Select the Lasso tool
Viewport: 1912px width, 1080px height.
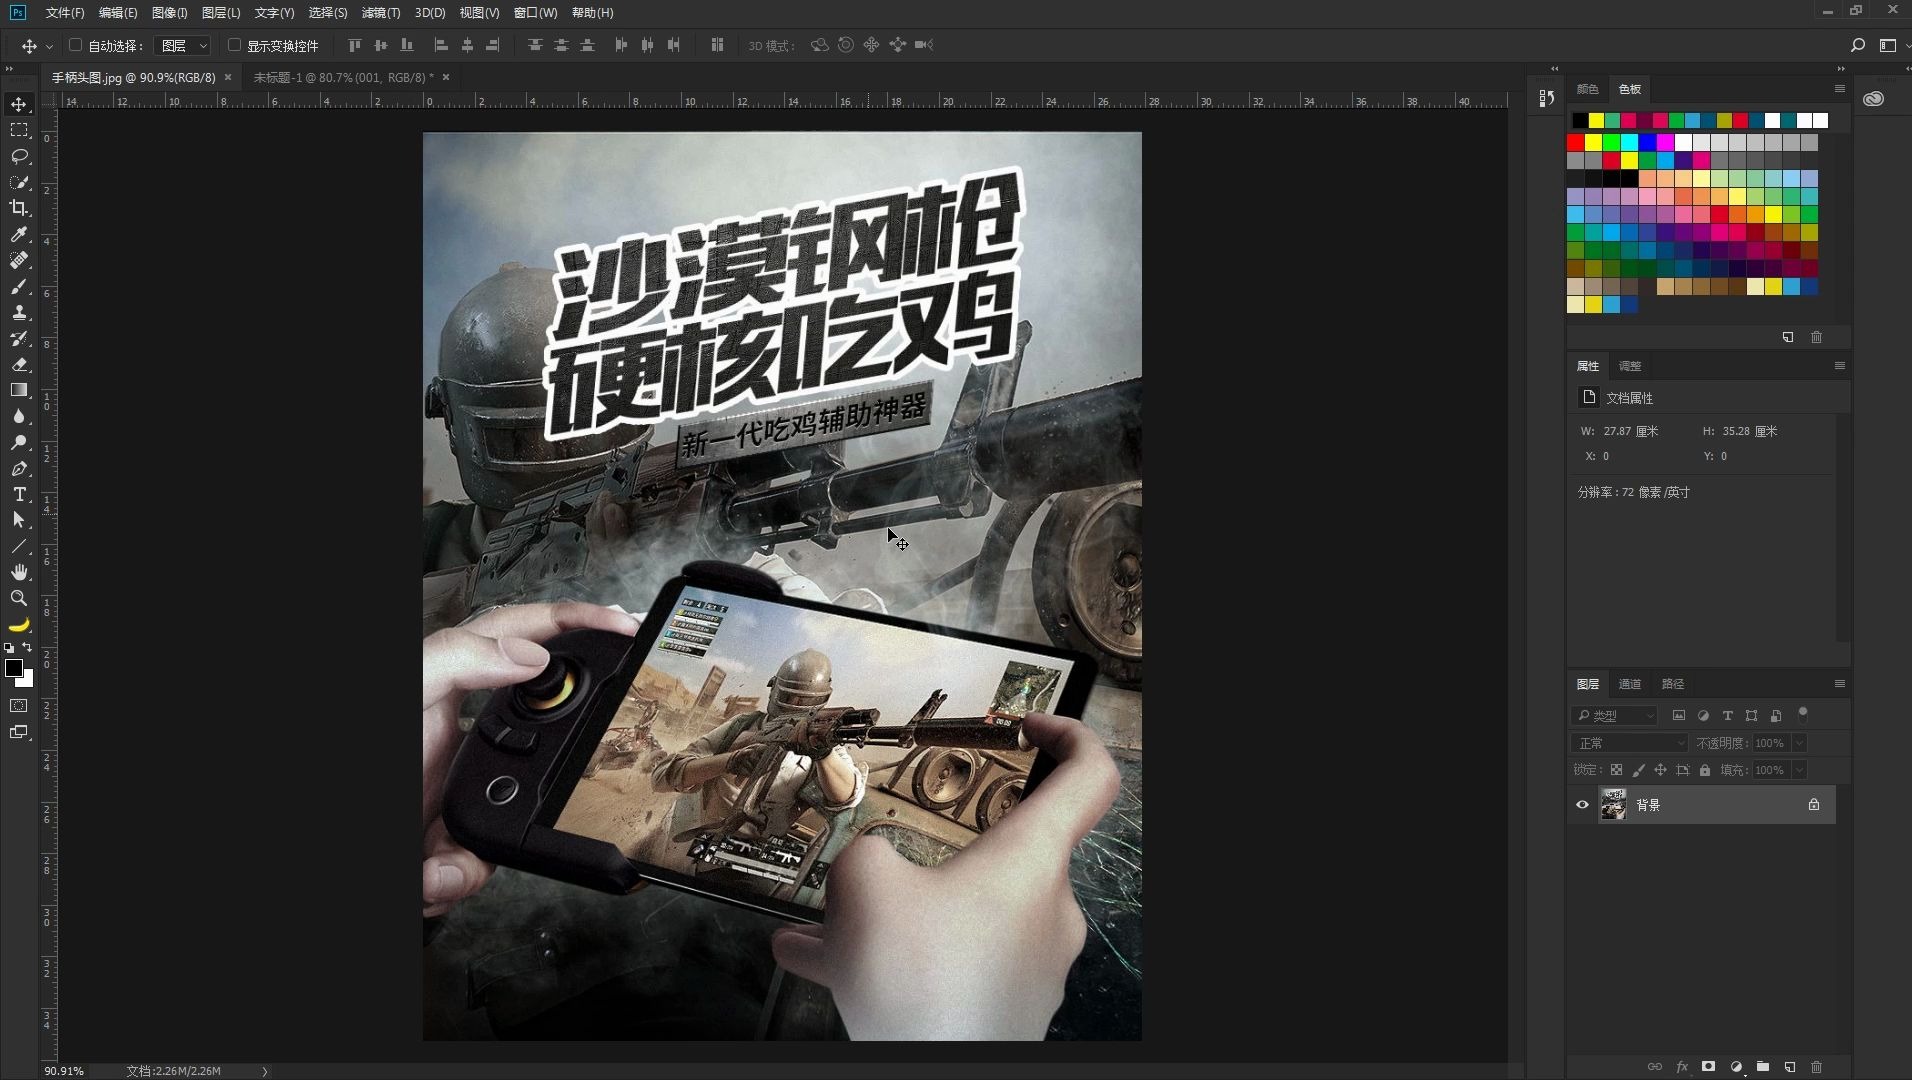click(x=19, y=156)
